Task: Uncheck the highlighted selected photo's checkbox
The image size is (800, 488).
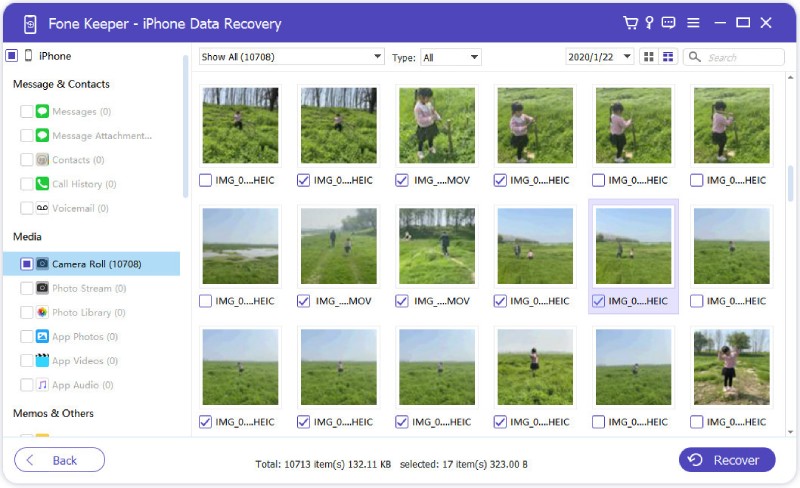Action: 598,301
